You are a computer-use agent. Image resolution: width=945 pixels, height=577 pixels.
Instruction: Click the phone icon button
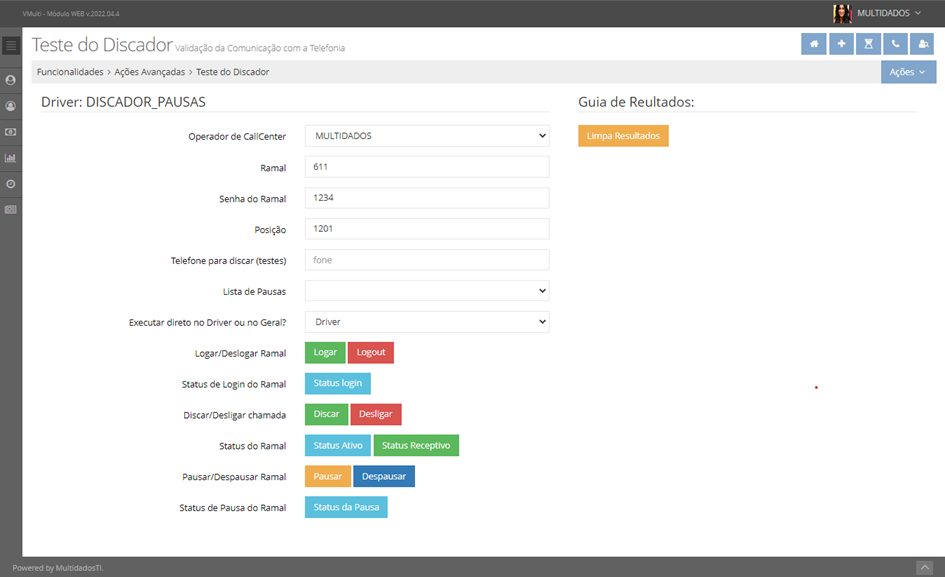[x=895, y=44]
